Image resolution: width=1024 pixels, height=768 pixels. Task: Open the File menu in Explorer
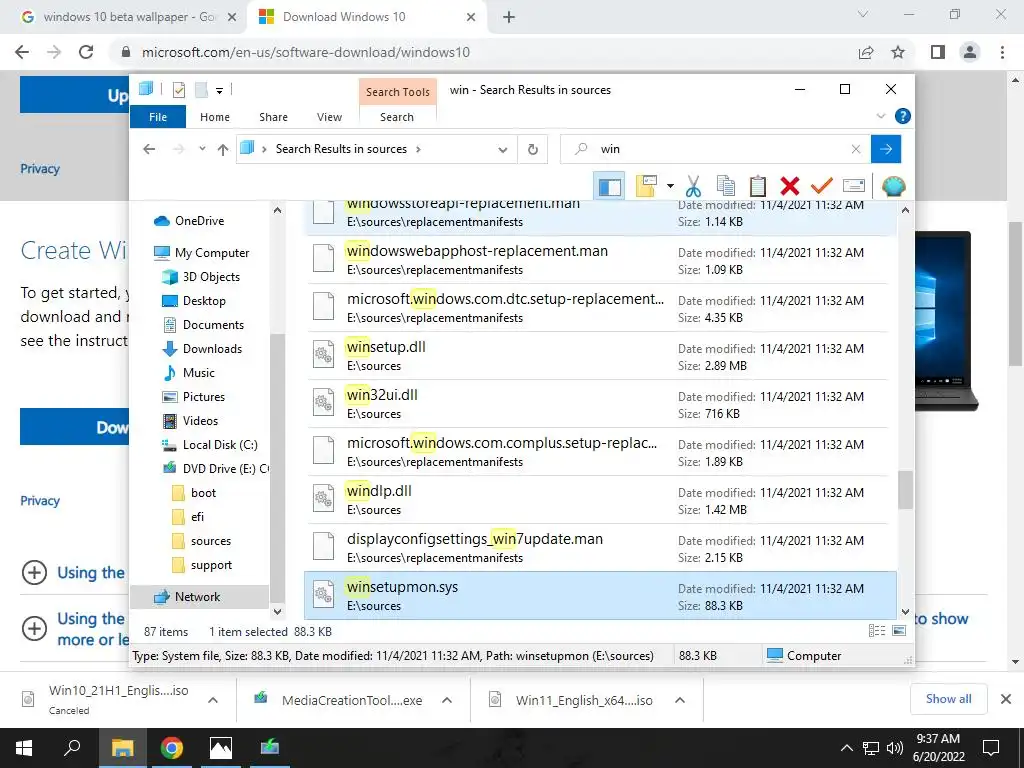point(158,117)
